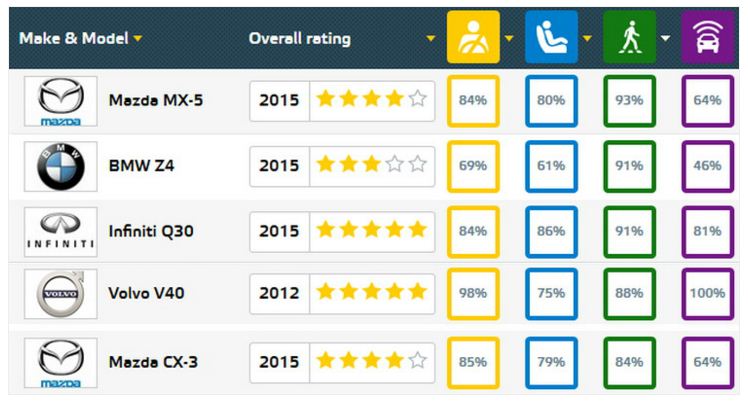Image resolution: width=748 pixels, height=401 pixels.
Task: Select the Make & Model column header
Action: (75, 39)
